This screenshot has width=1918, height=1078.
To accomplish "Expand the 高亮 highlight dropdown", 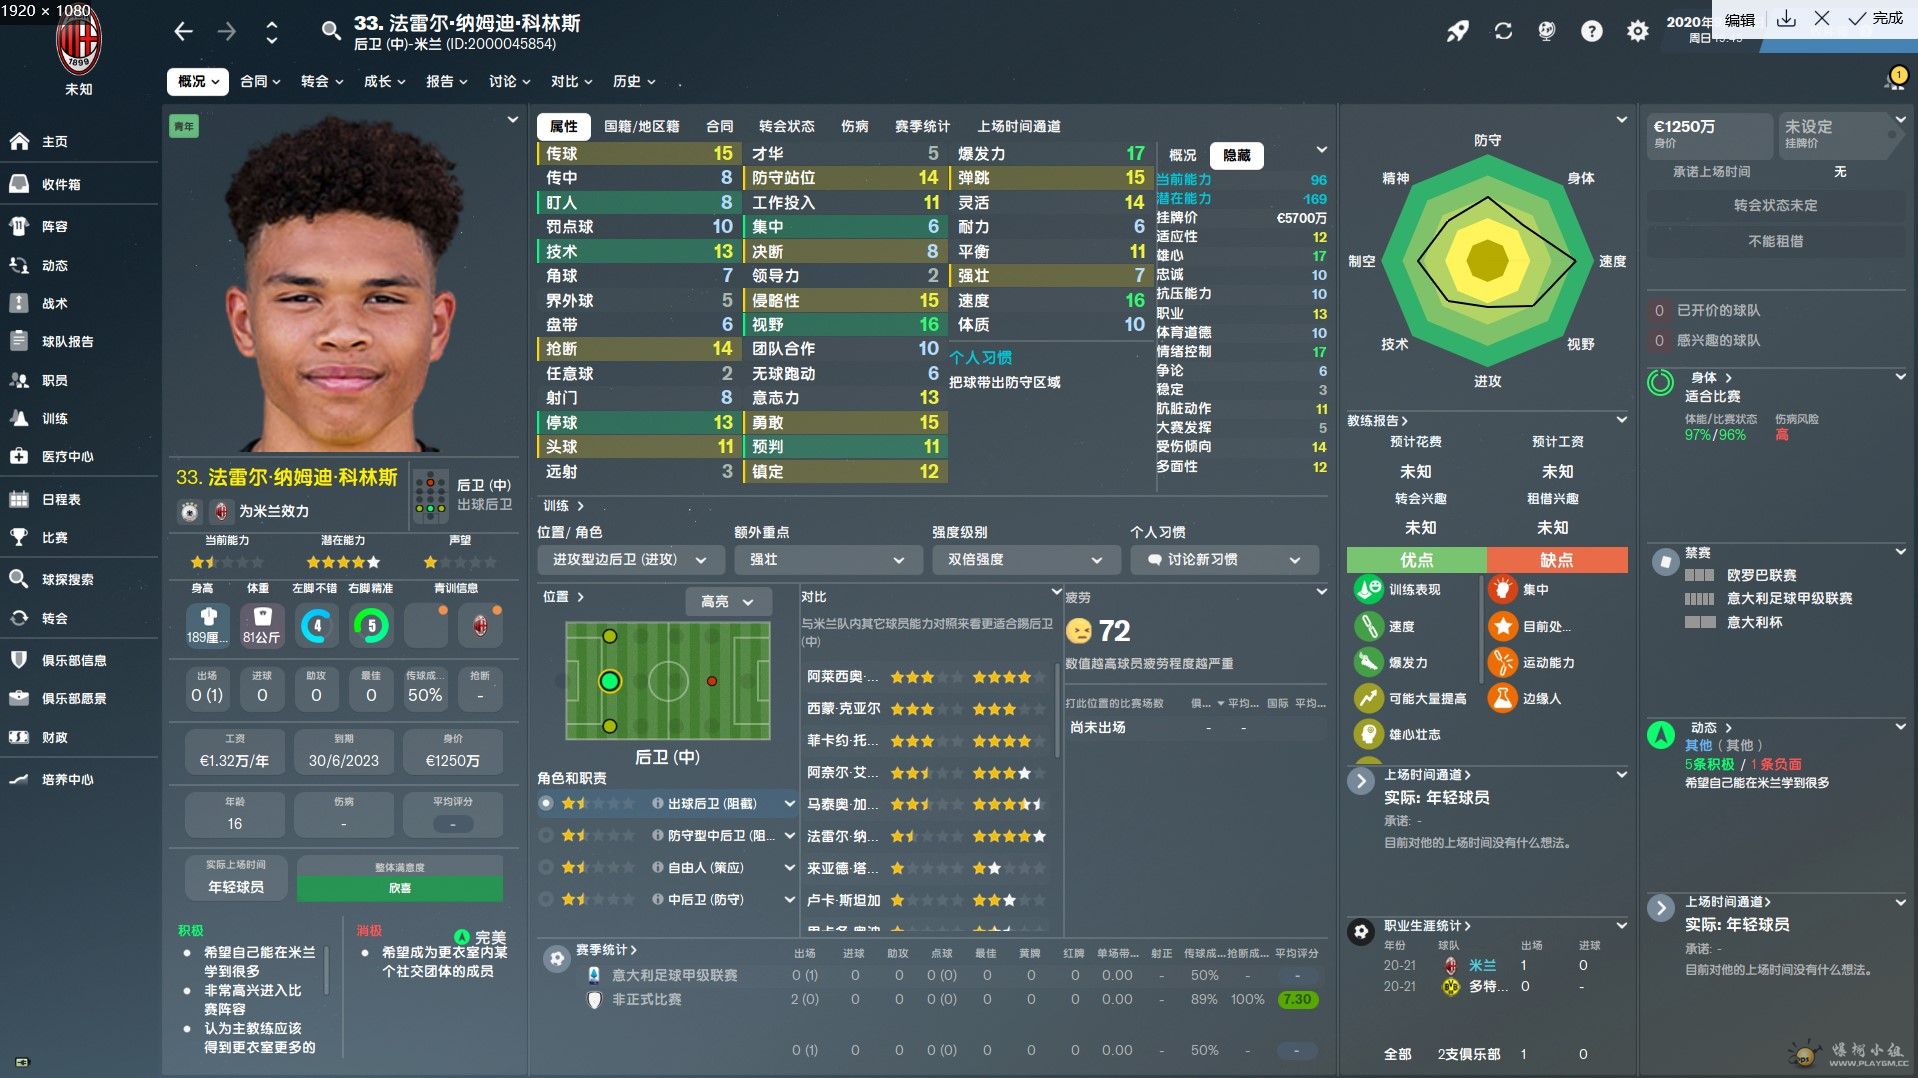I will 729,601.
